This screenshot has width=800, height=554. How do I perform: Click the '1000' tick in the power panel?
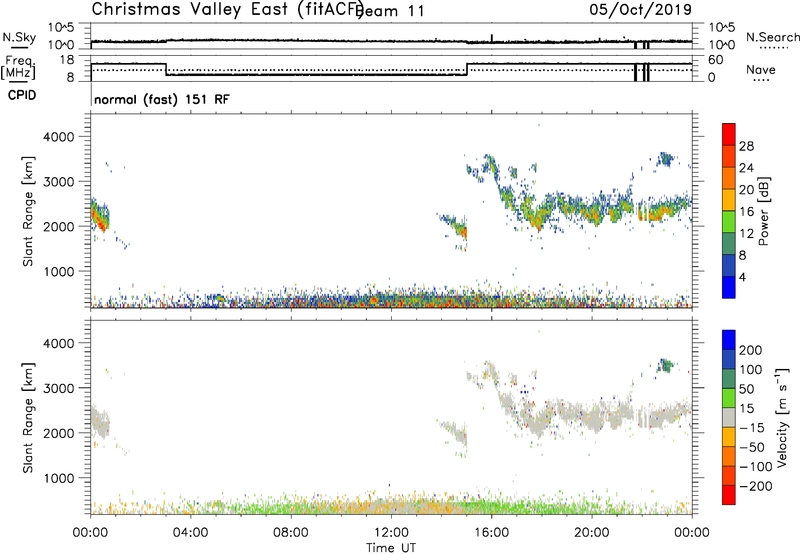58,271
